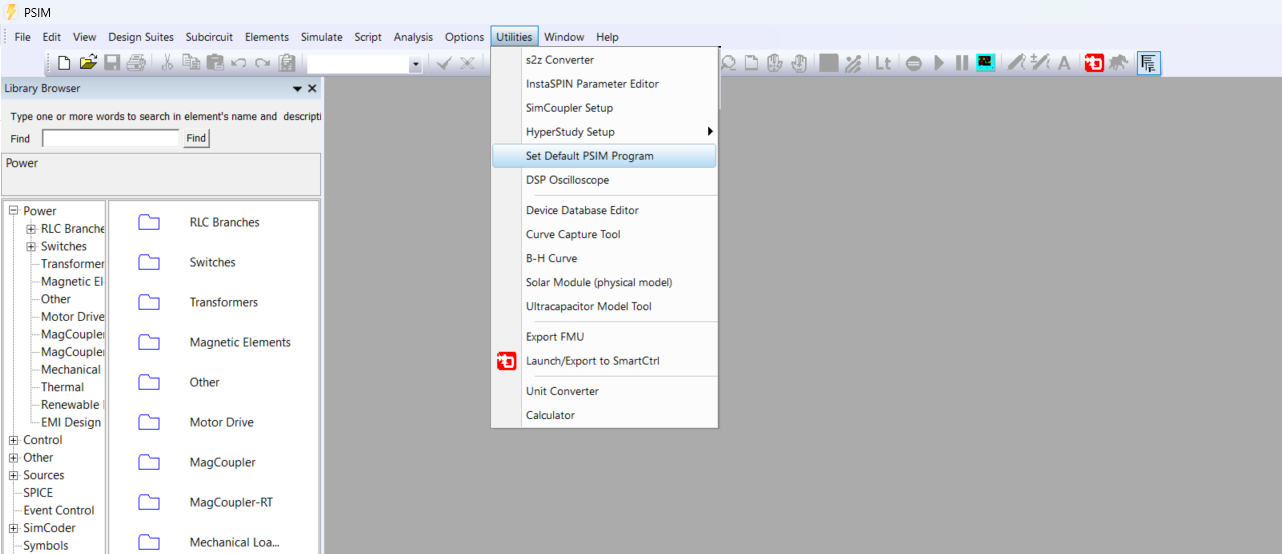Image resolution: width=1282 pixels, height=554 pixels.
Task: Open the waveform viewer cyan icon
Action: click(986, 63)
